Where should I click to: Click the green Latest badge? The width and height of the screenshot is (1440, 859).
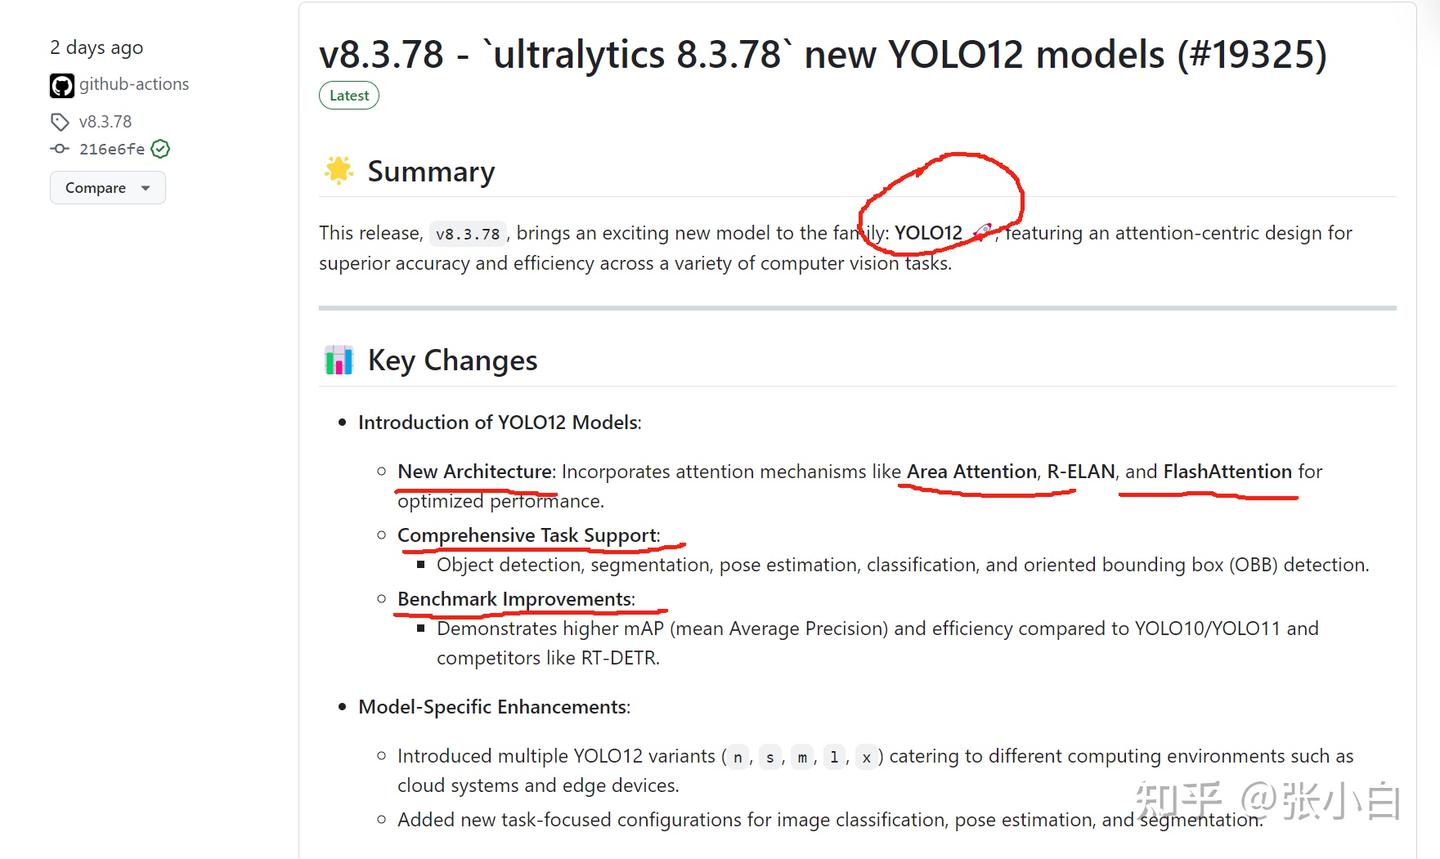[349, 96]
